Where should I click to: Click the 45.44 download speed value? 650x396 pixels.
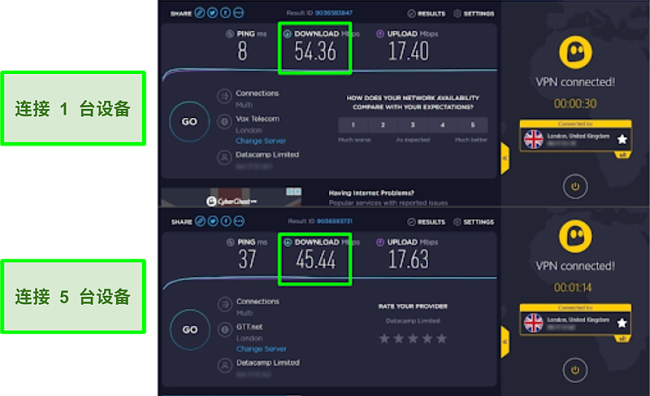point(315,260)
